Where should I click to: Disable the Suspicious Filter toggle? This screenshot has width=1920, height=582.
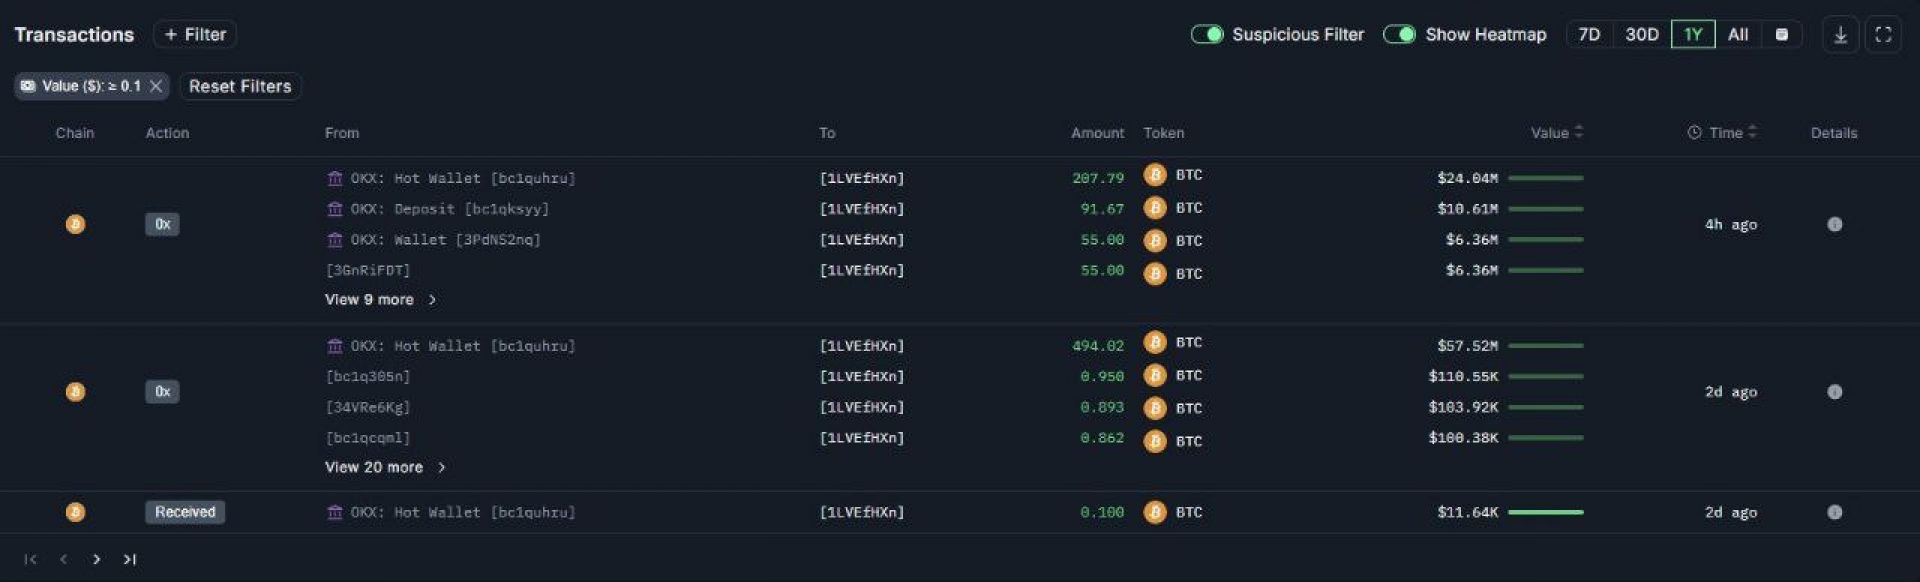click(1207, 35)
